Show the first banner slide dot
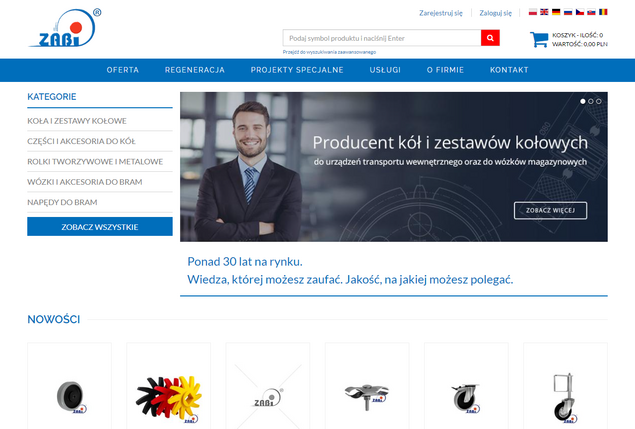Screen dimensions: 635x429 pos(582,101)
